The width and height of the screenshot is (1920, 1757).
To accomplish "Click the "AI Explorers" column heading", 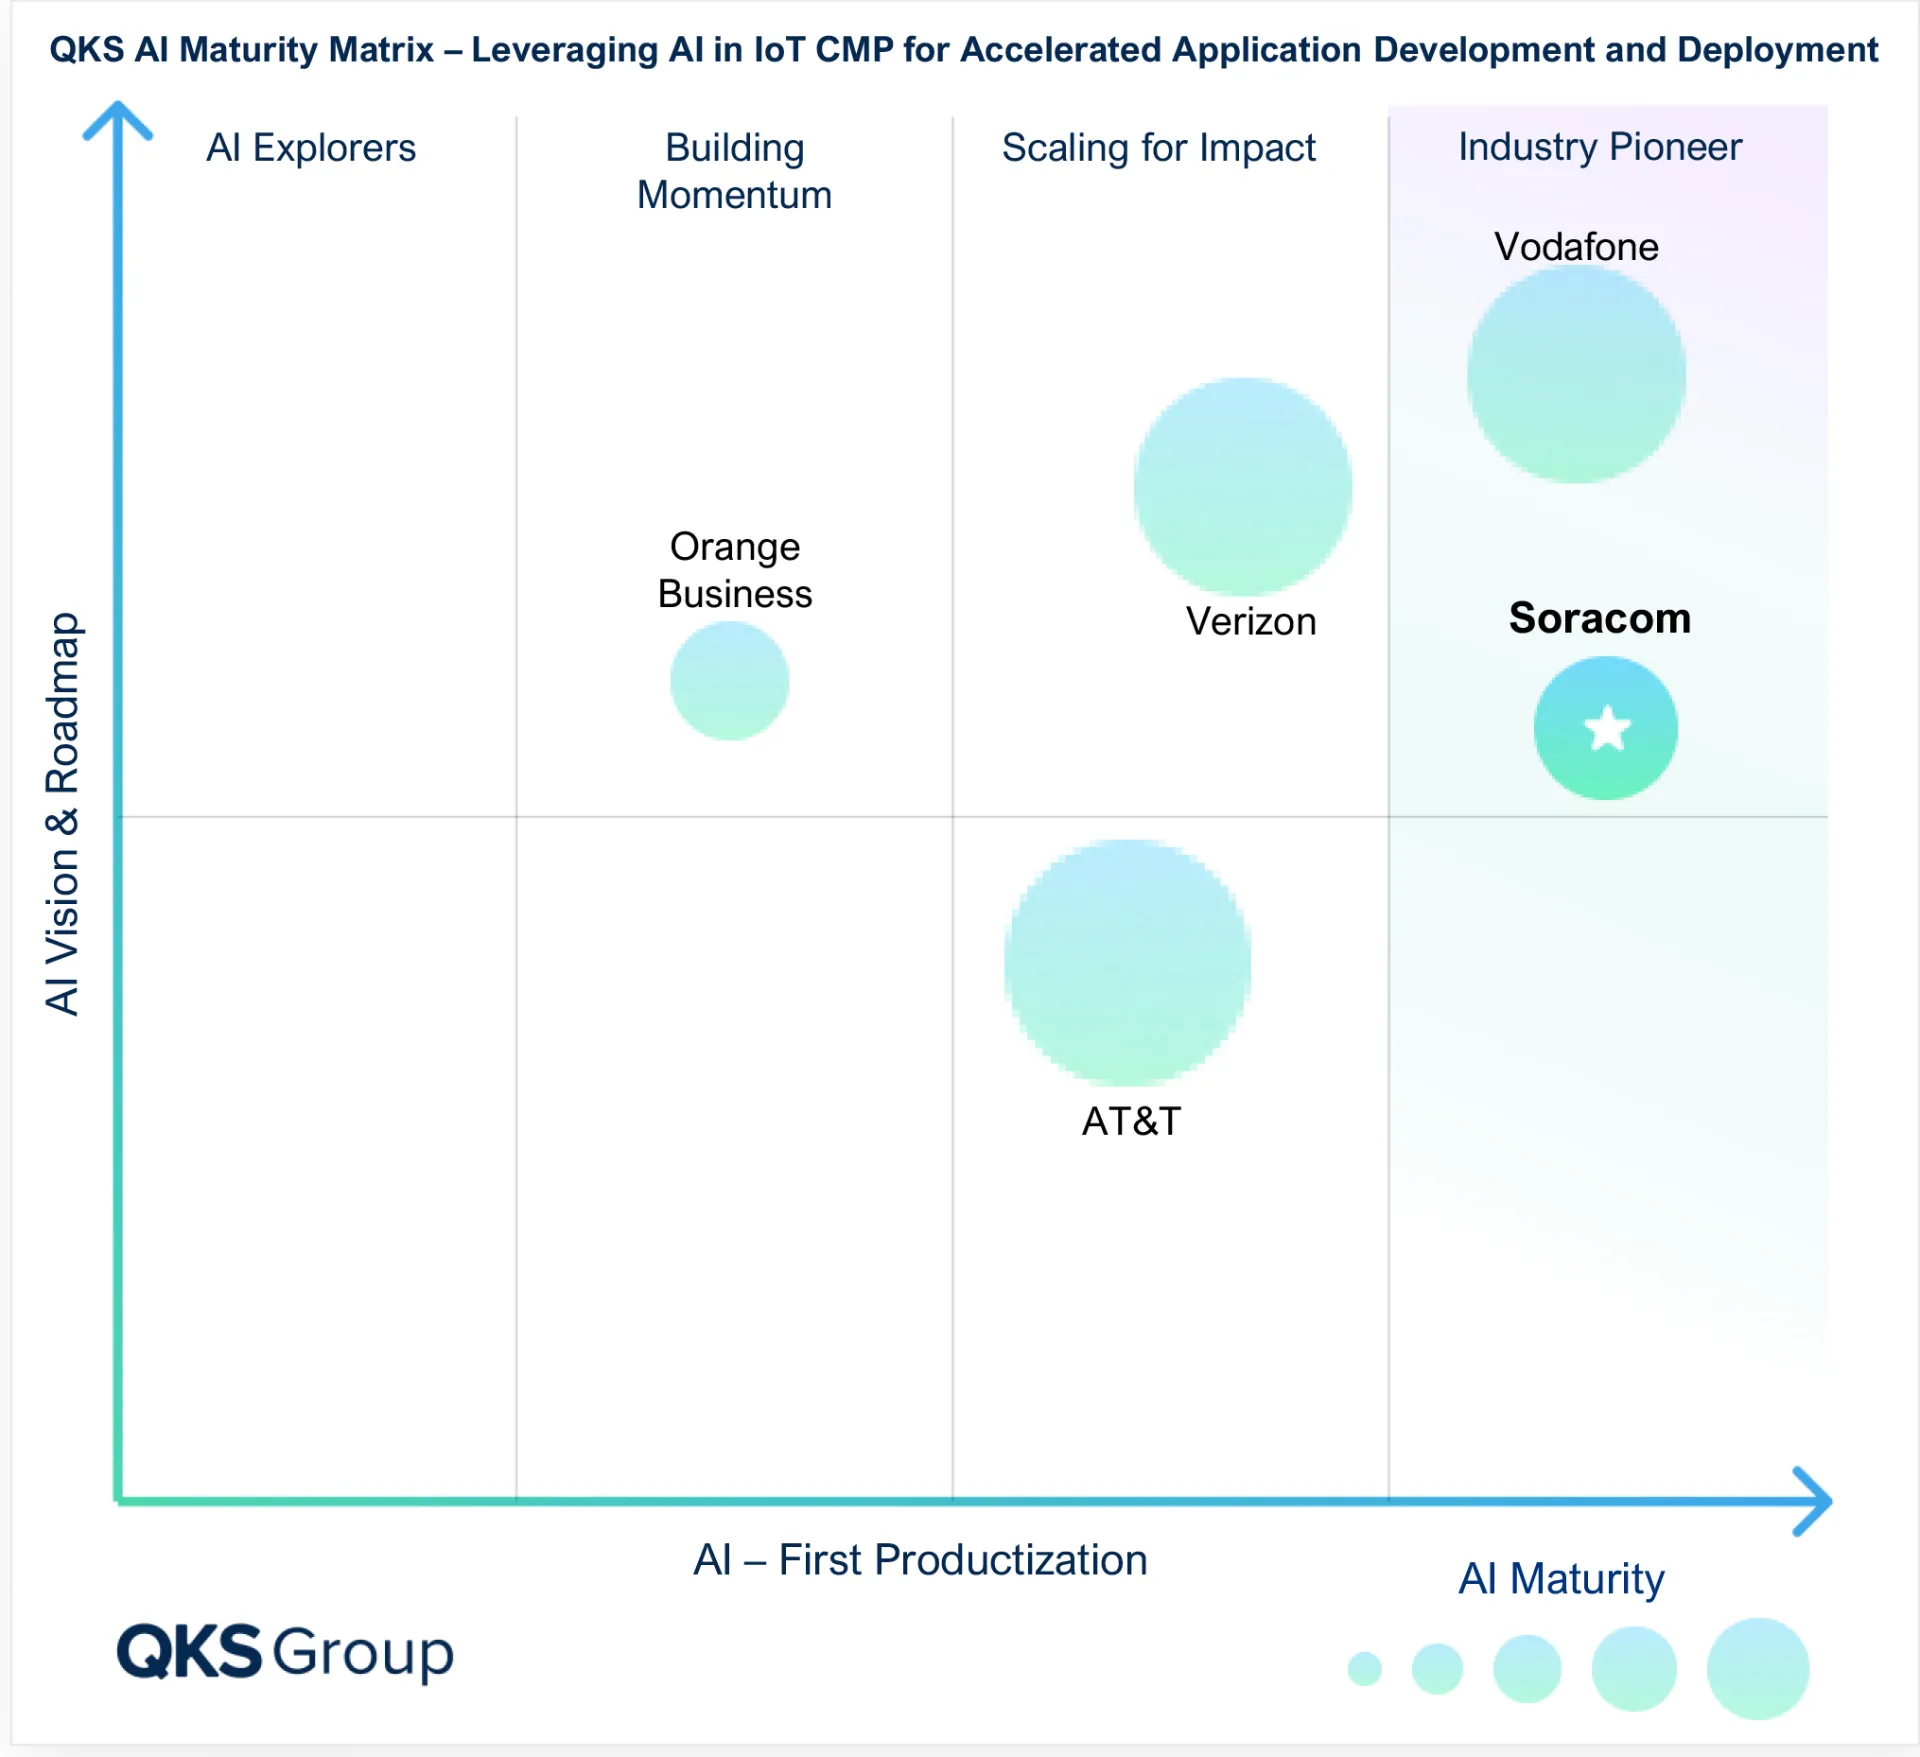I will pyautogui.click(x=311, y=148).
